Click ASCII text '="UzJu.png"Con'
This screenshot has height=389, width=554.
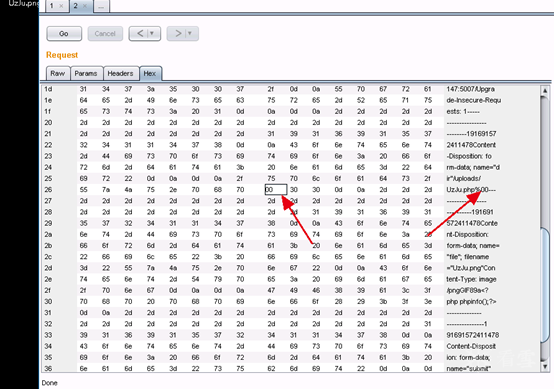[471, 268]
